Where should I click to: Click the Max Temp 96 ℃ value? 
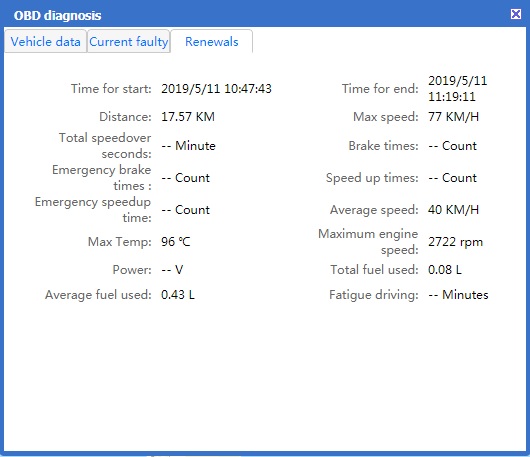click(176, 242)
